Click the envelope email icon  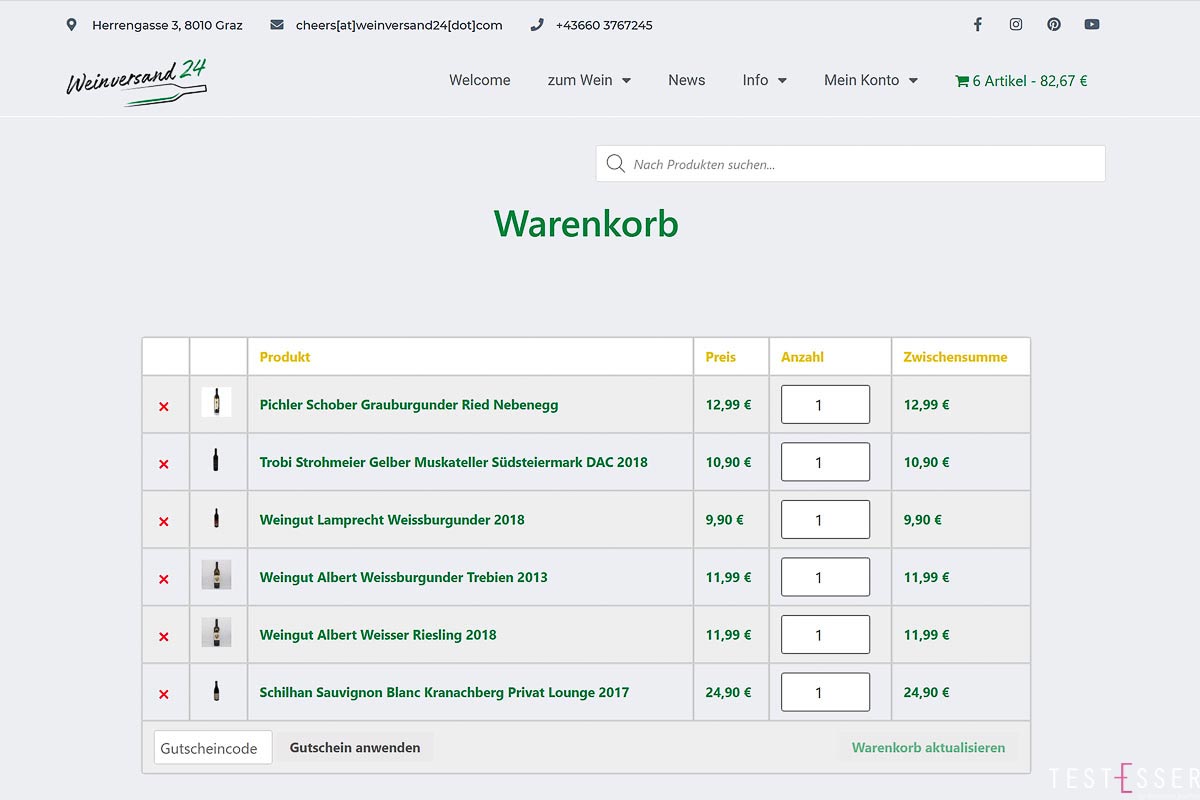pyautogui.click(x=277, y=25)
